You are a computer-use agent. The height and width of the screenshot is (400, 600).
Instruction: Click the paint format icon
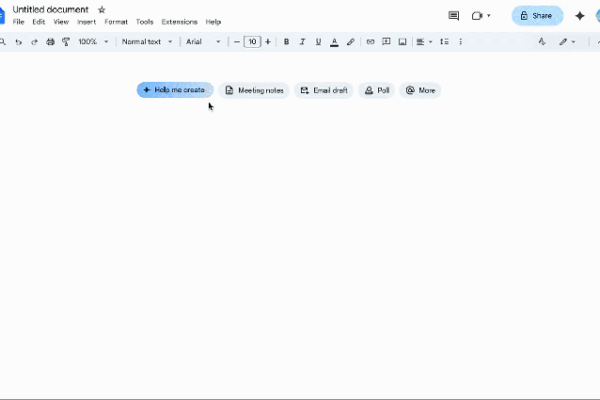coord(66,42)
